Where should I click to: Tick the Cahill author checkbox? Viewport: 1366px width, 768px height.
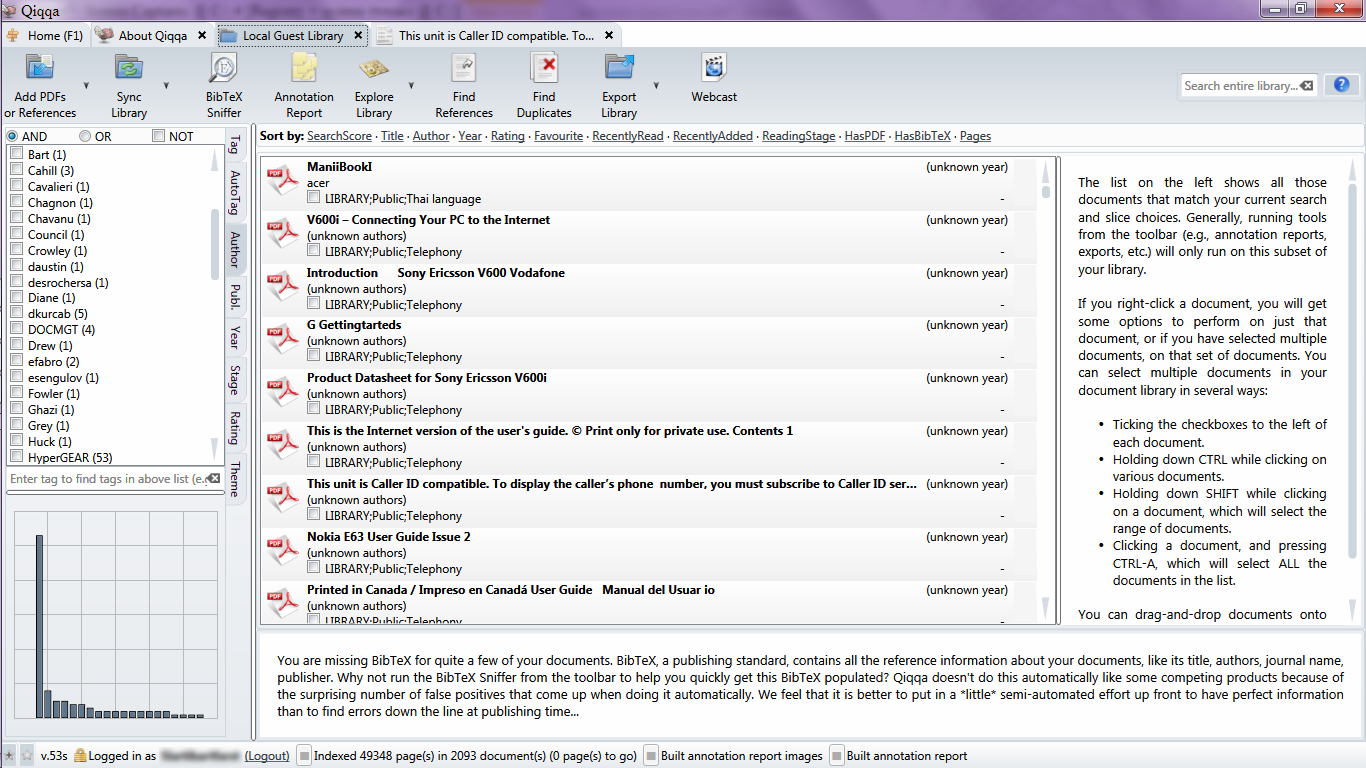[x=15, y=170]
